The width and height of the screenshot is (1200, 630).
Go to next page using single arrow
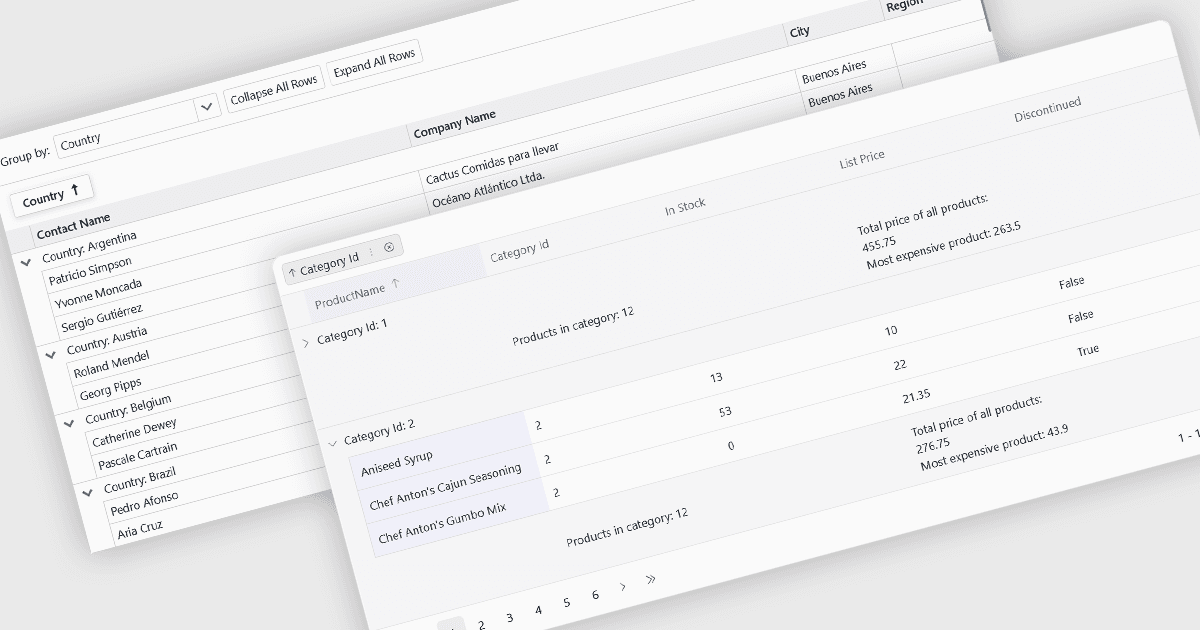(622, 587)
